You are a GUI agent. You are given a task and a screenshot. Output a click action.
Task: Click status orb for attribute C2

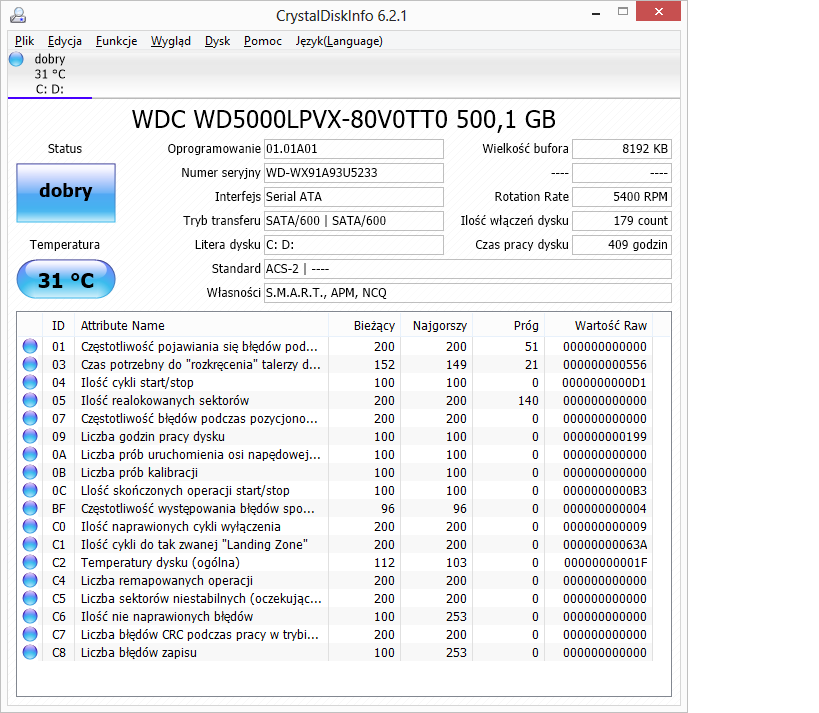30,563
